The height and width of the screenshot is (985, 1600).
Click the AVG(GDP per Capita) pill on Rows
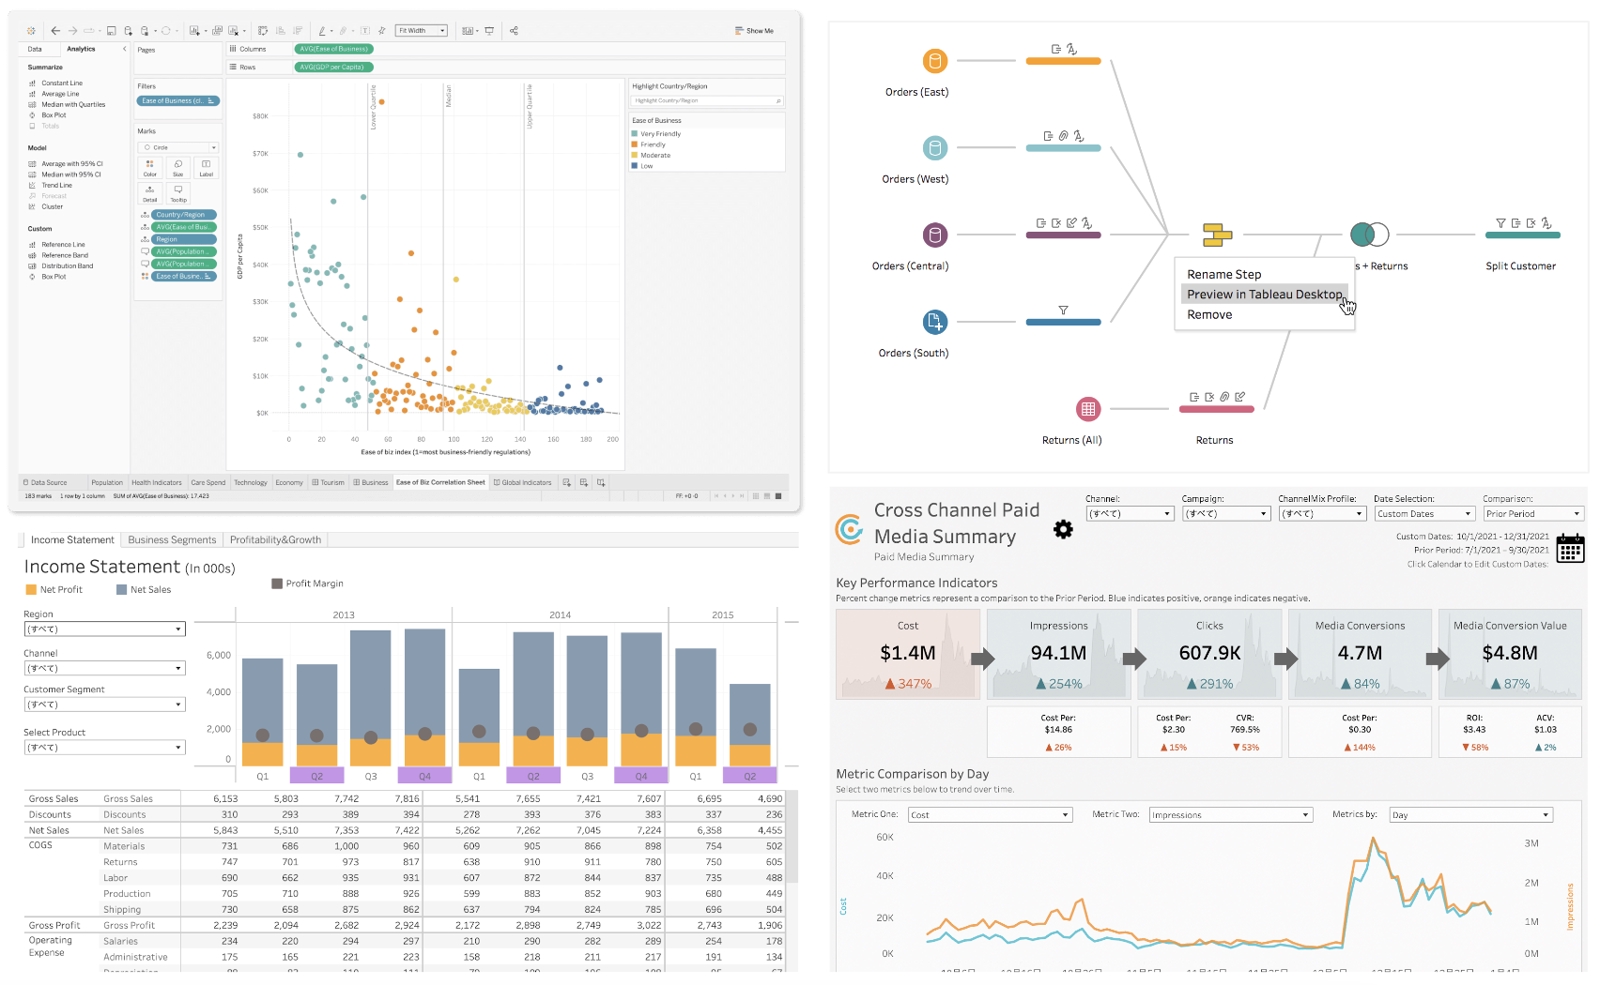click(333, 67)
